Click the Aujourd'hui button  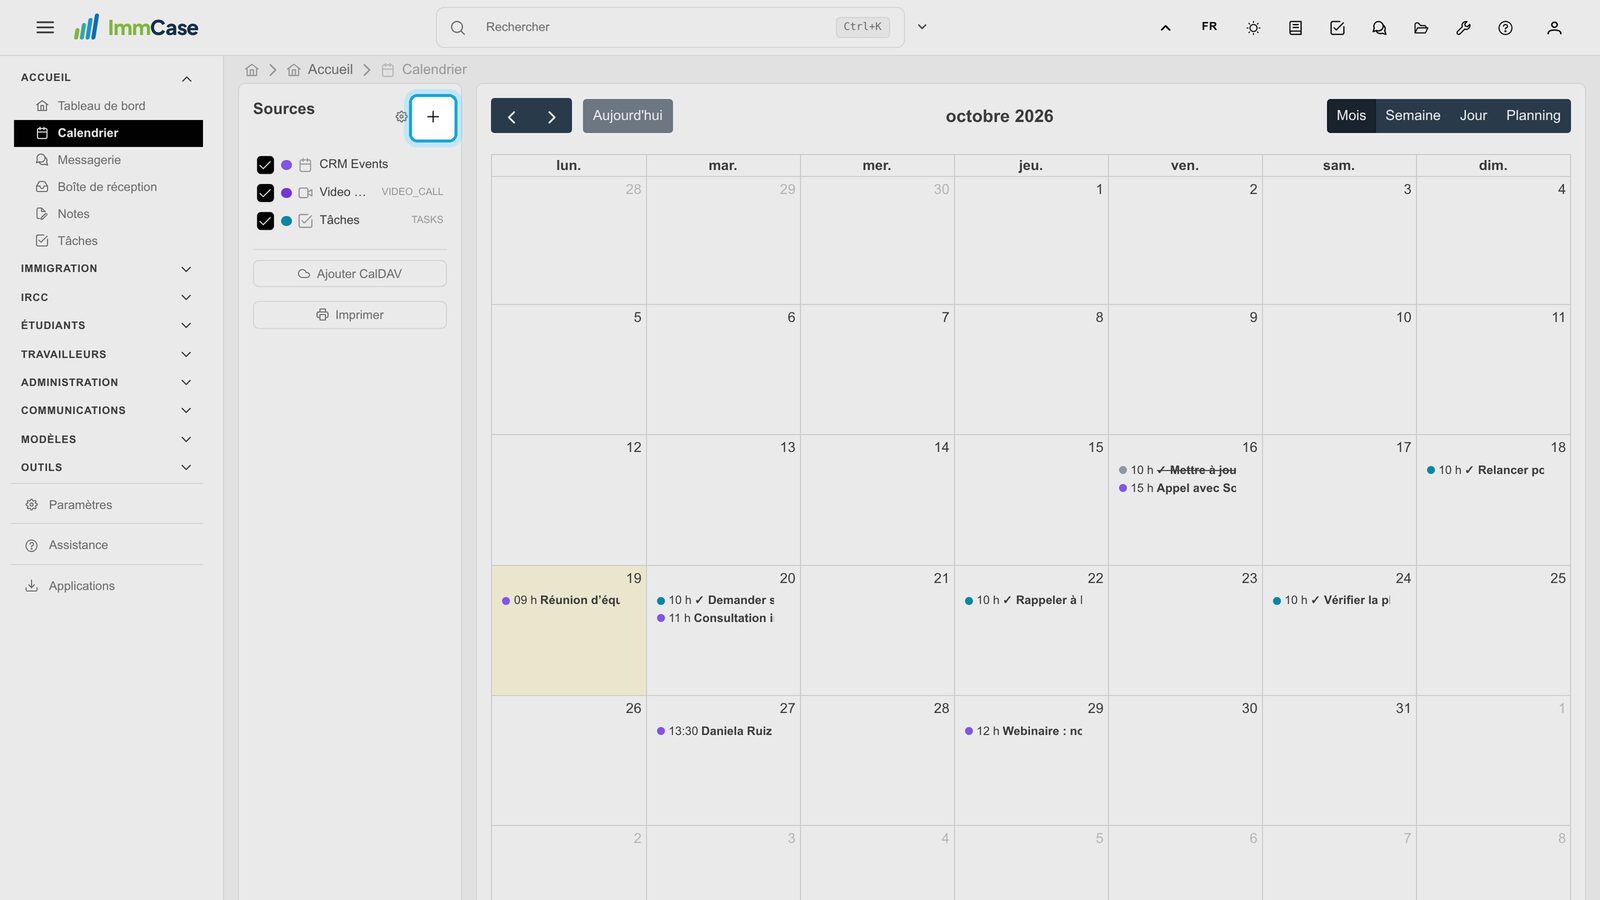pos(628,116)
